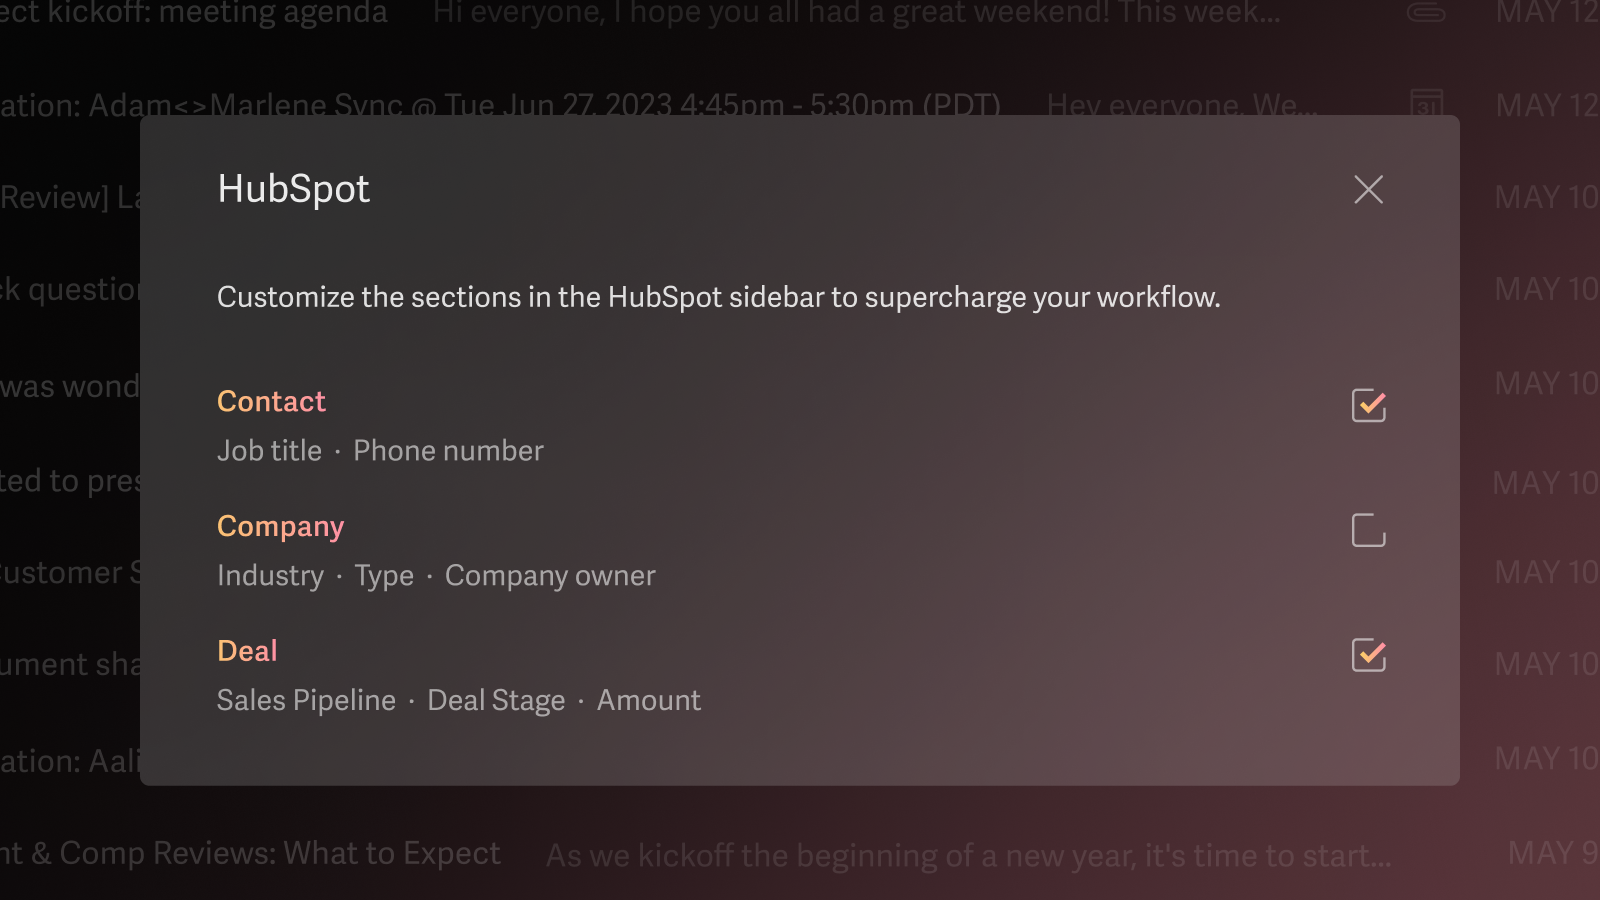Uncheck the Contact section checkbox
Screen dimensions: 1600x900
1368,405
